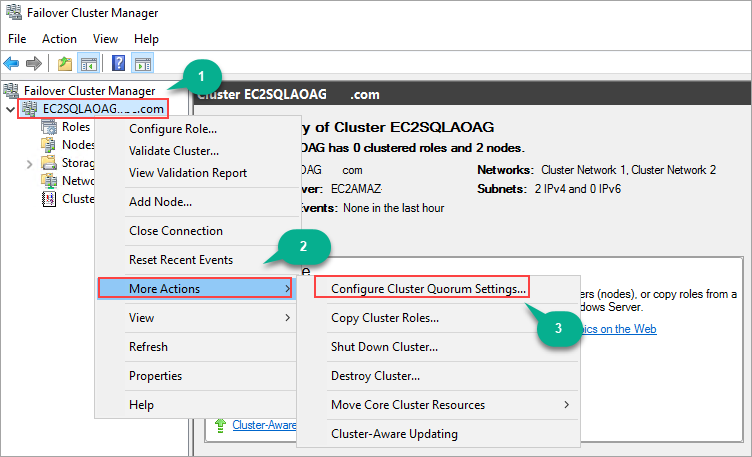Click the Forward arrow toolbar icon
The height and width of the screenshot is (457, 752).
pos(34,63)
